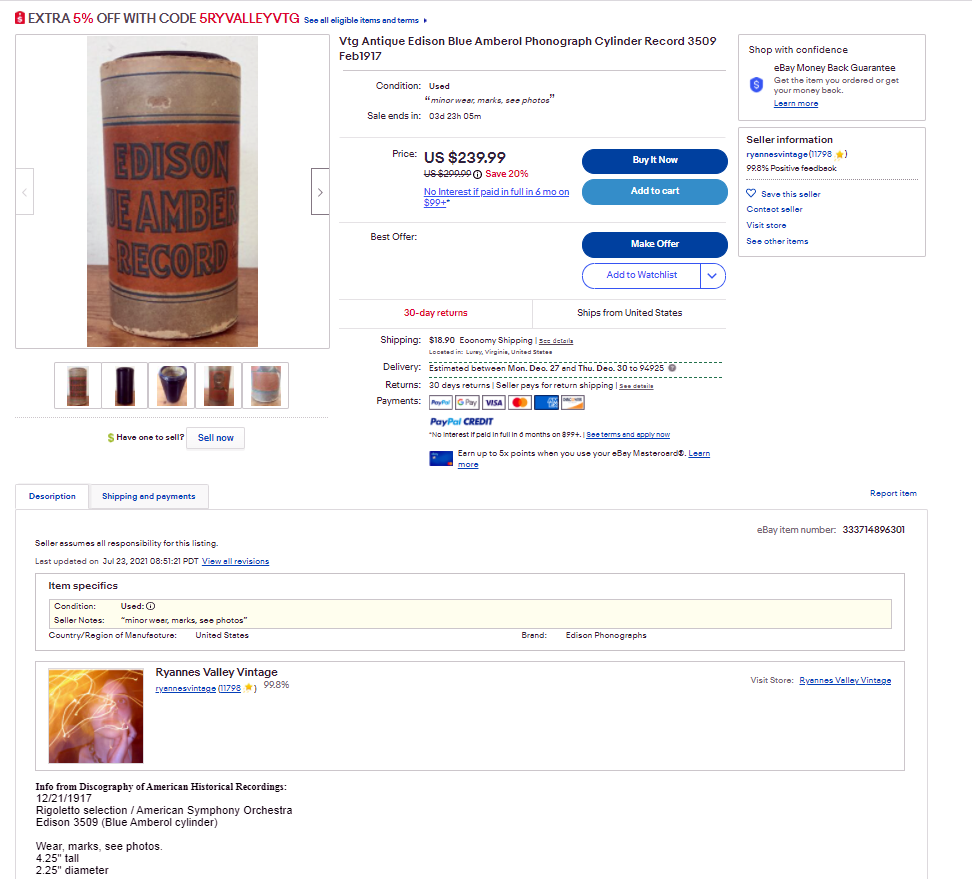Select the open cylinder top thumbnail
Viewport: 972px width, 879px height.
[x=172, y=386]
